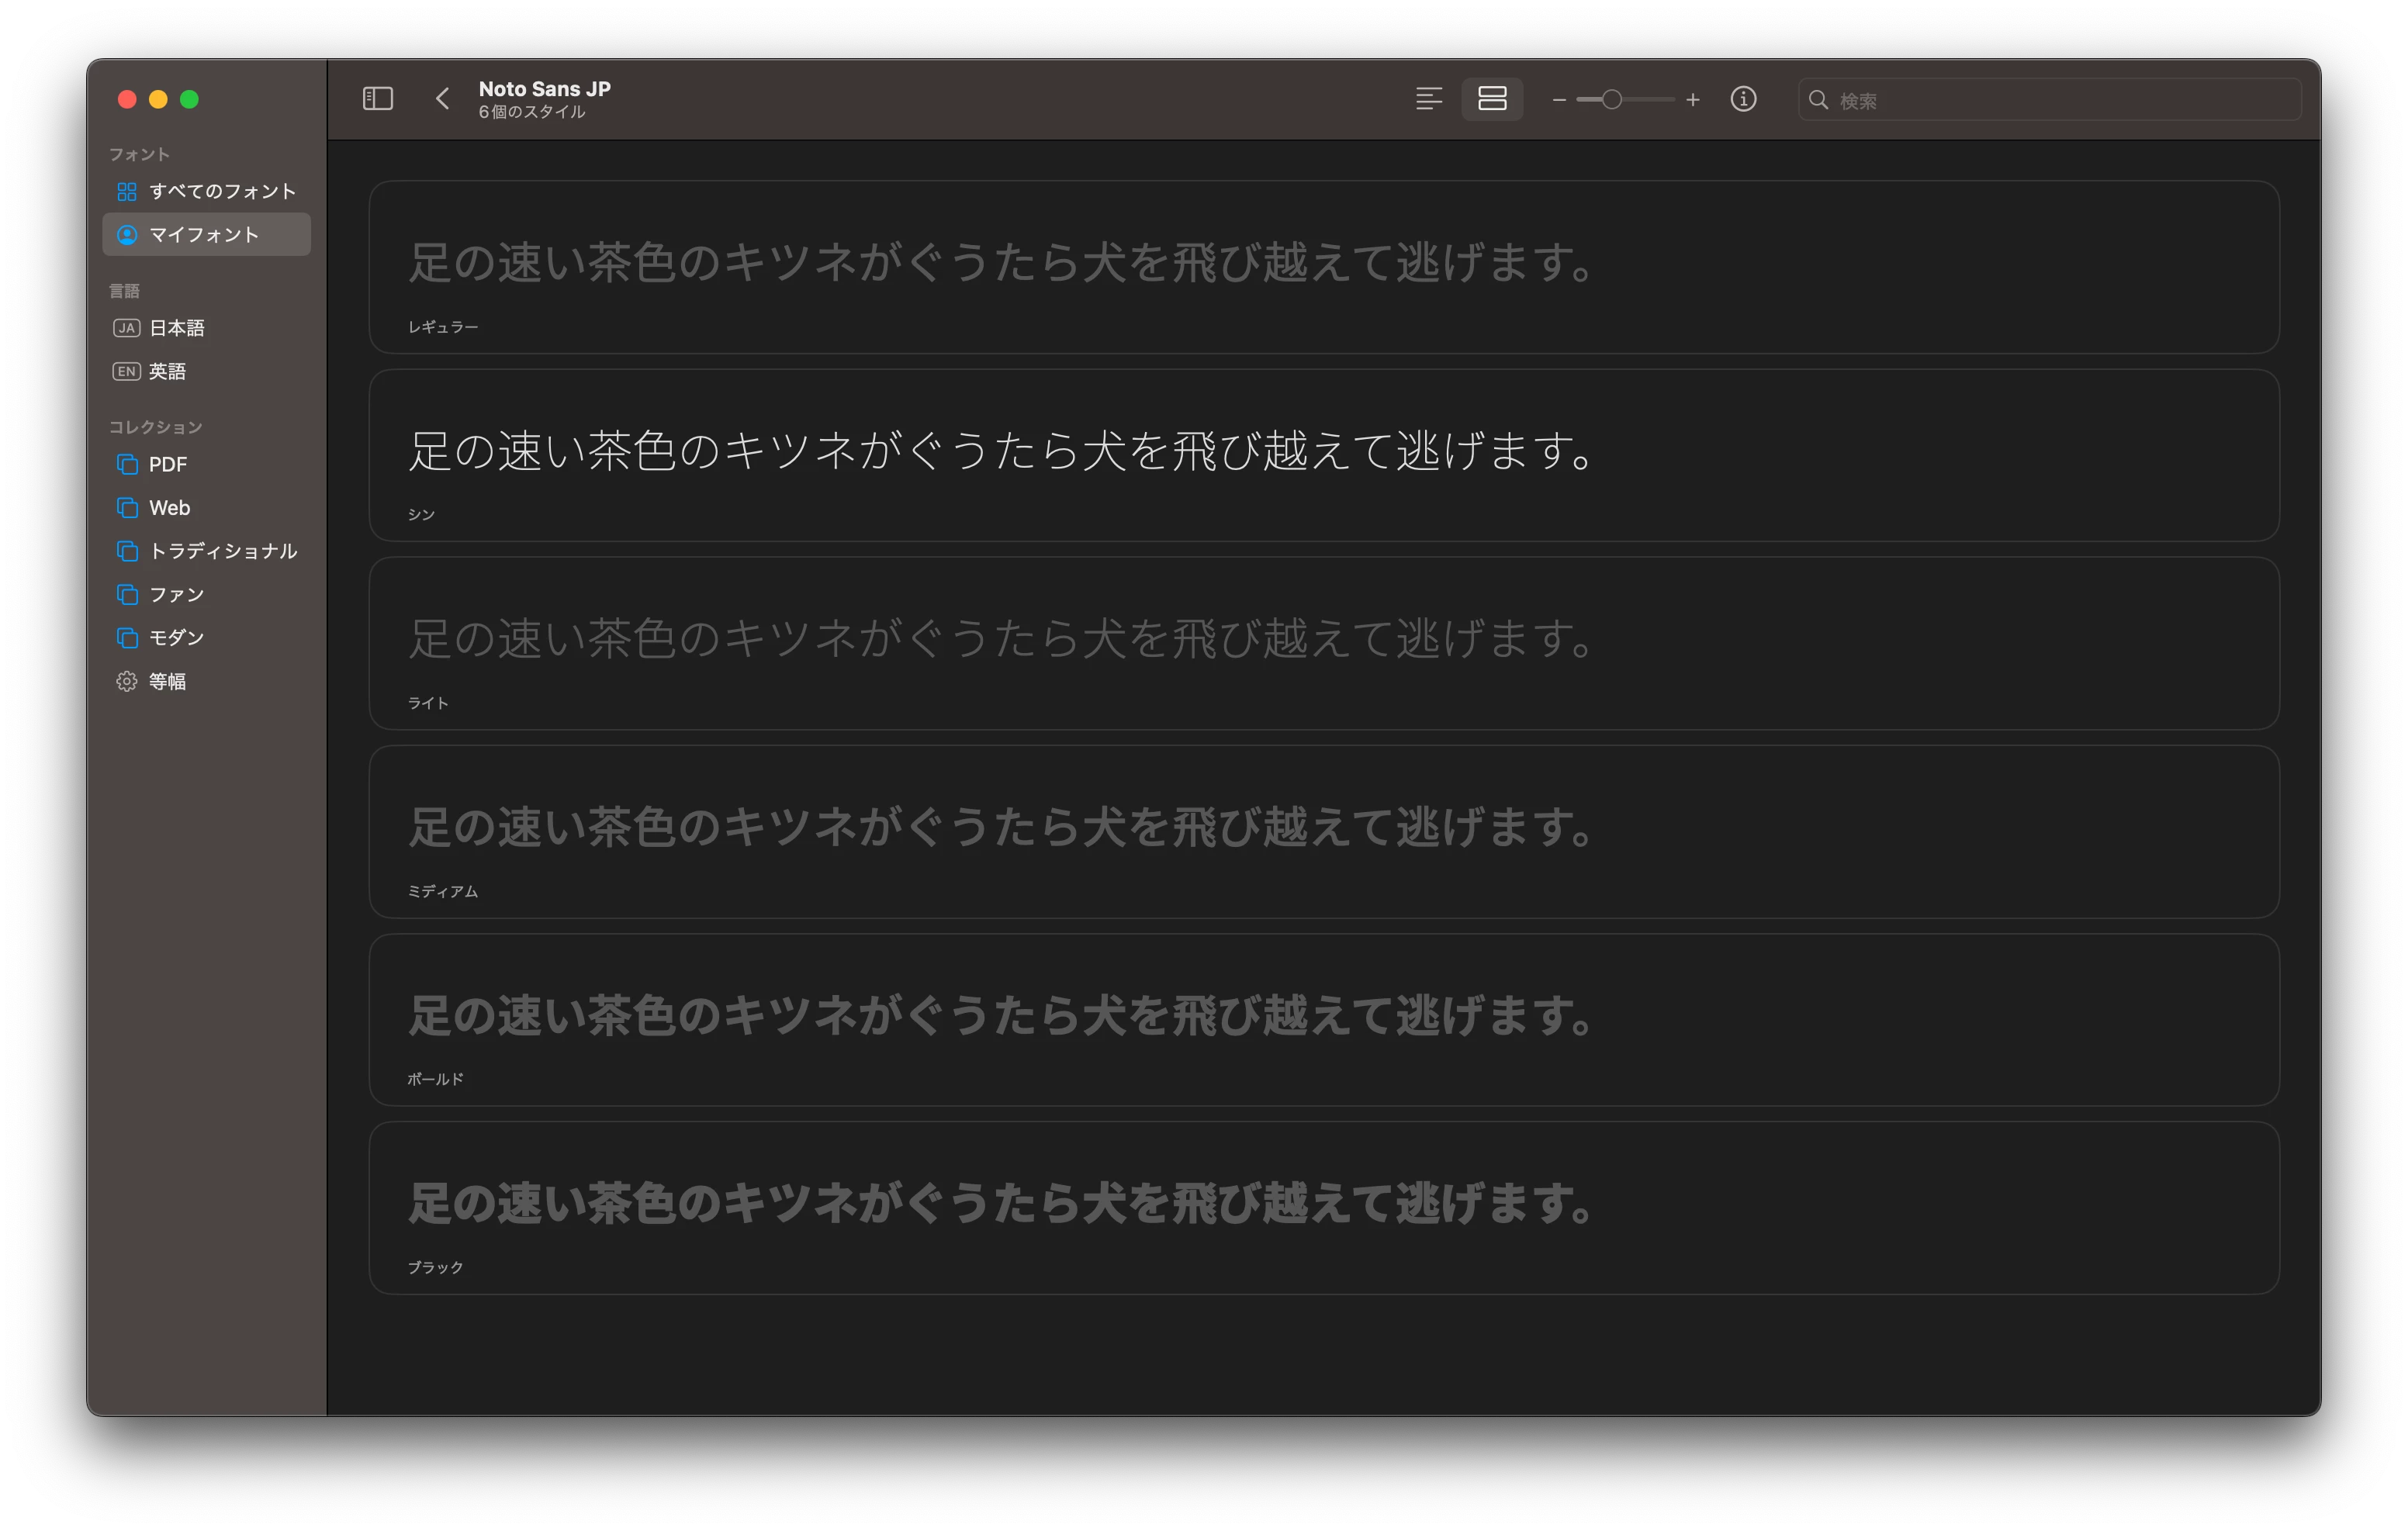Switch to list text view mode
Viewport: 2408px width, 1531px height.
tap(1428, 99)
